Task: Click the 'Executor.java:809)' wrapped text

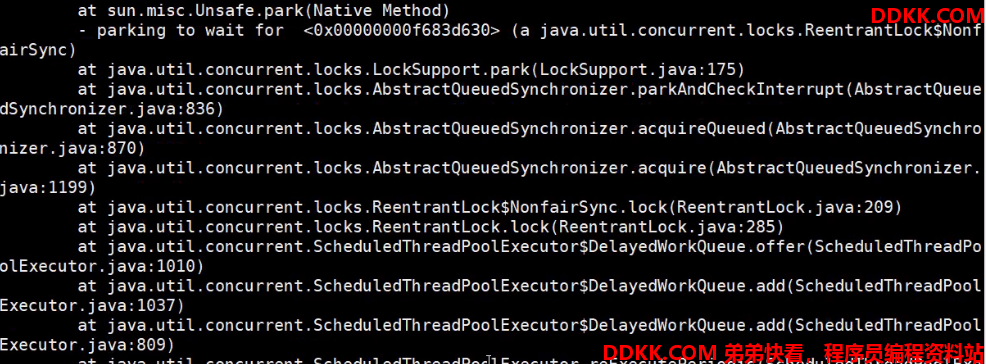Action: (87, 345)
